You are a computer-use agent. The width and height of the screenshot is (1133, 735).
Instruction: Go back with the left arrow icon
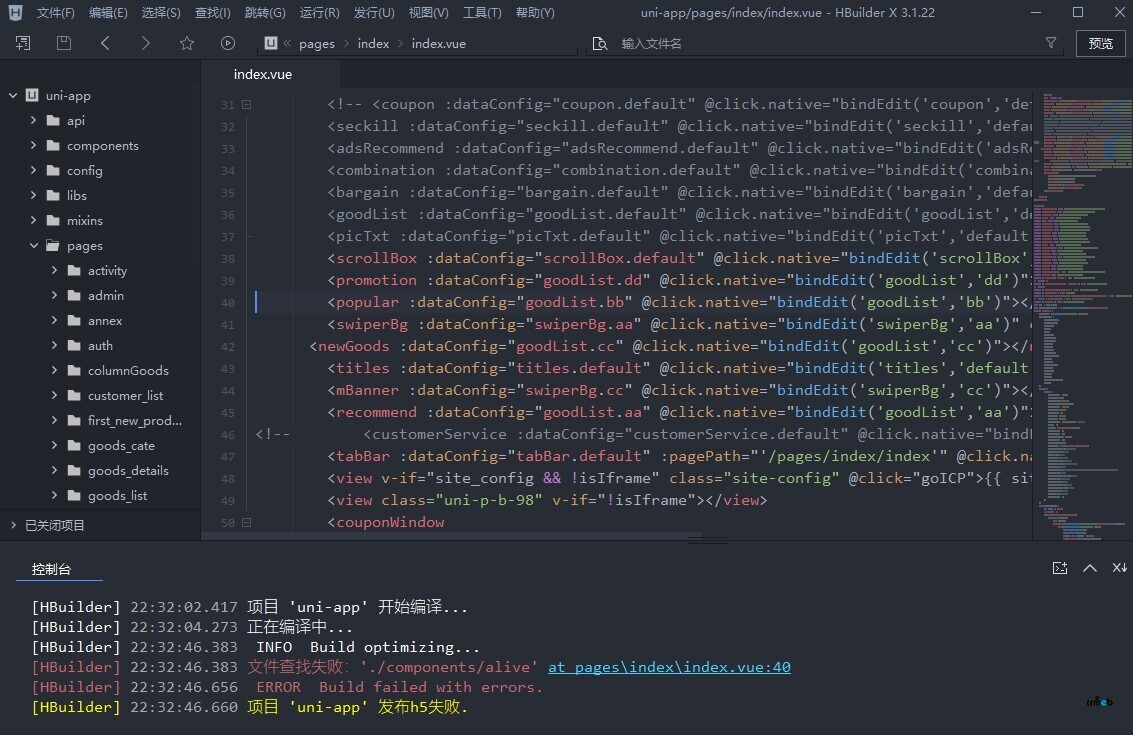point(105,43)
